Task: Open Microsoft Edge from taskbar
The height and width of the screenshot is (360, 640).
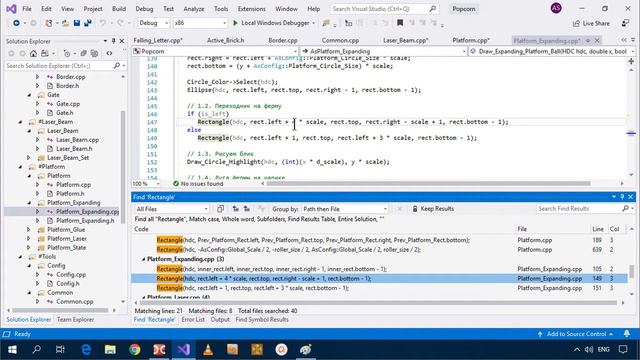Action: [x=86, y=349]
